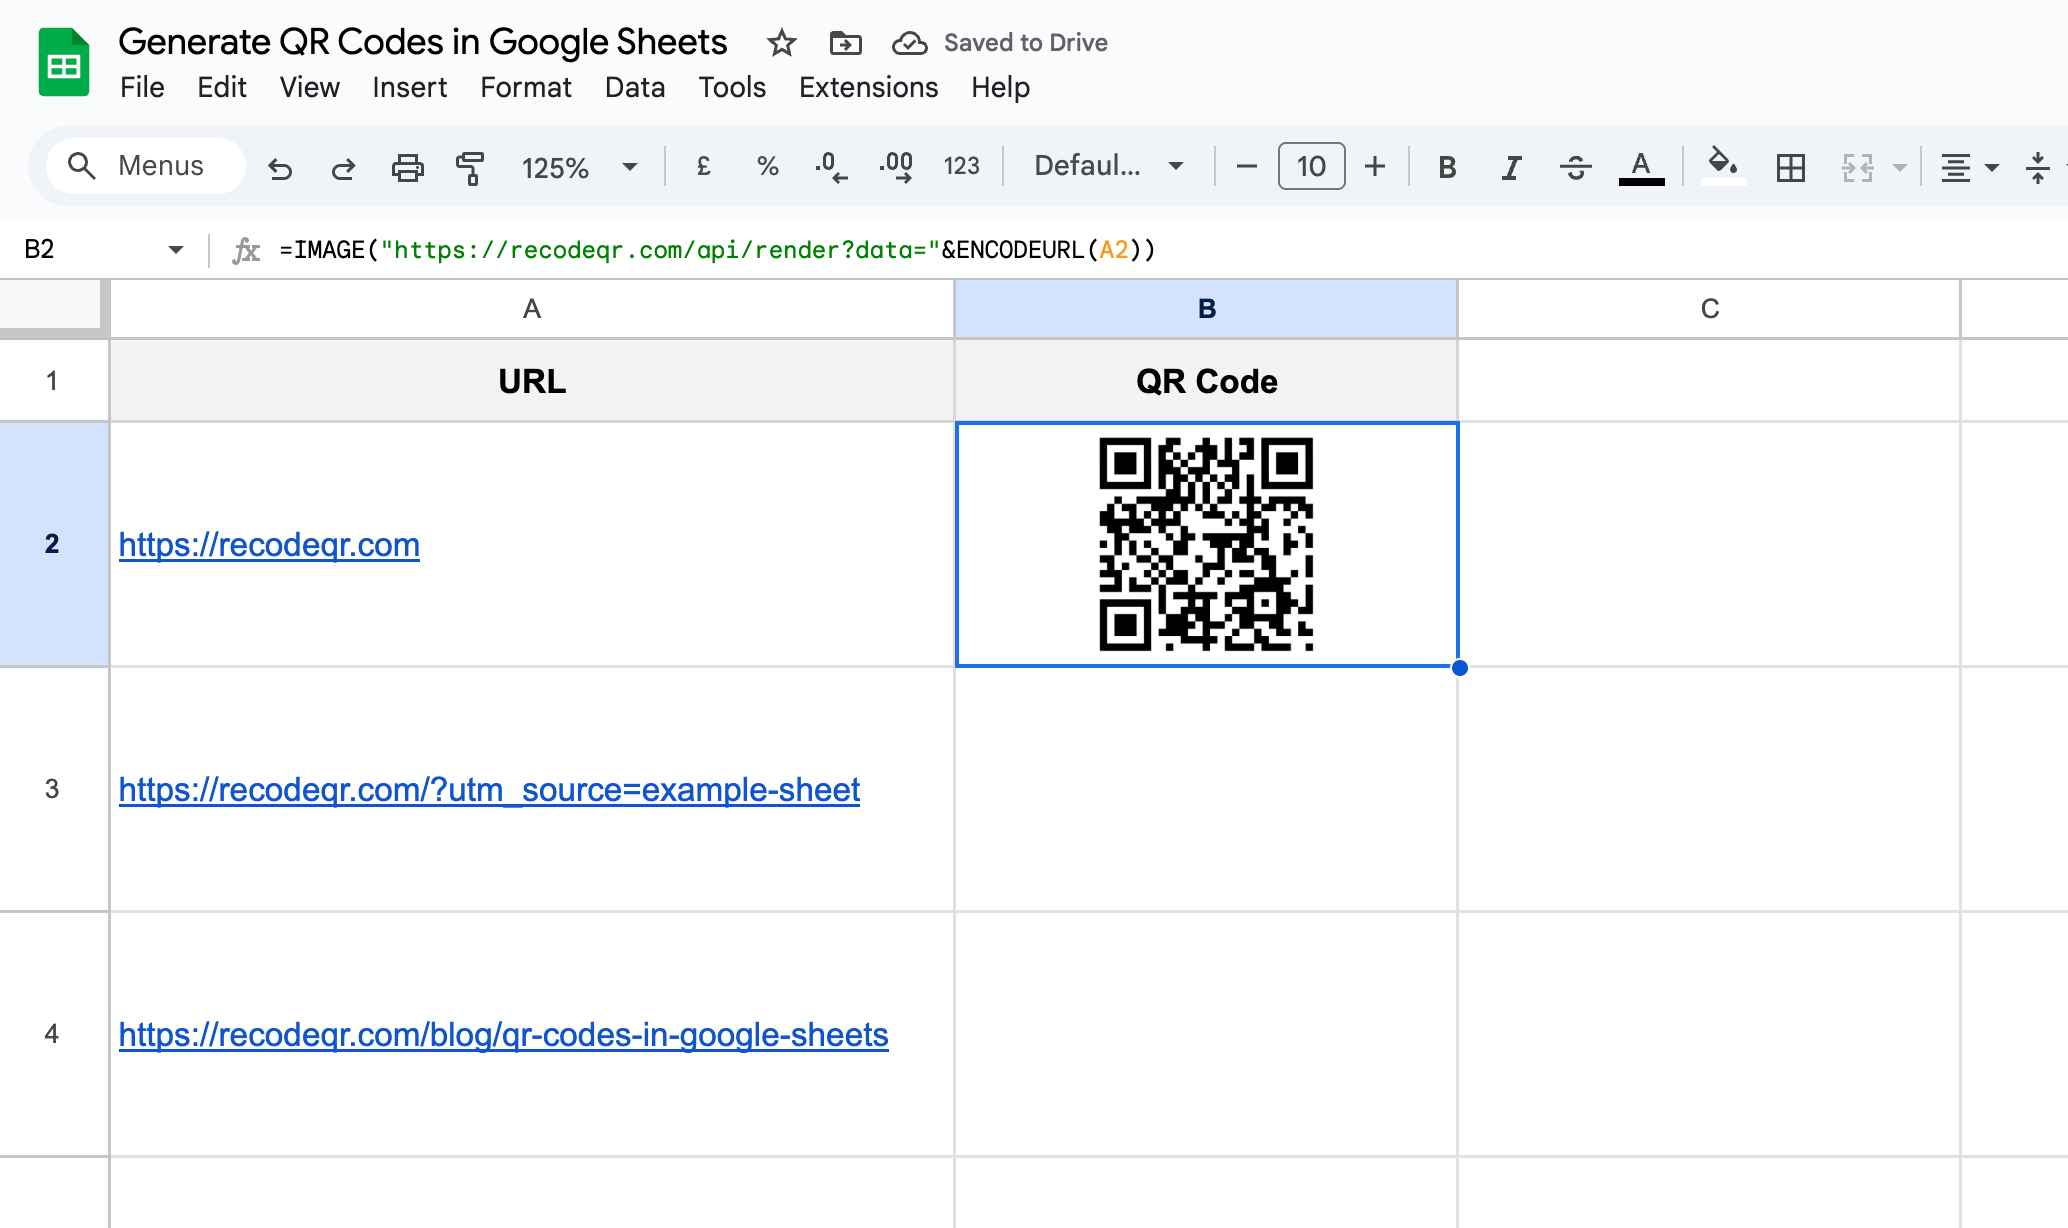Open the Print dialog
This screenshot has width=2068, height=1228.
click(x=407, y=167)
